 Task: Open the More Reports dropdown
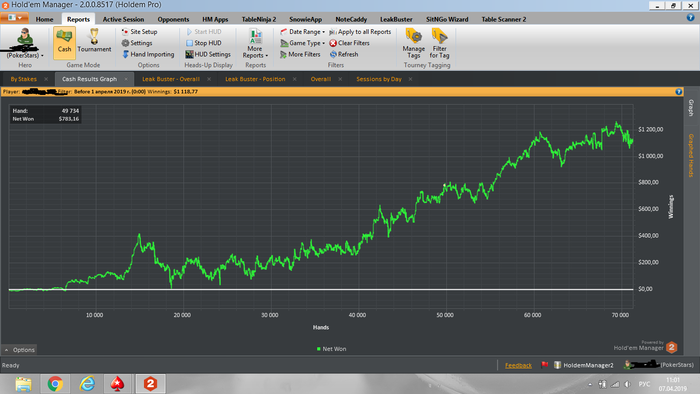pyautogui.click(x=255, y=43)
